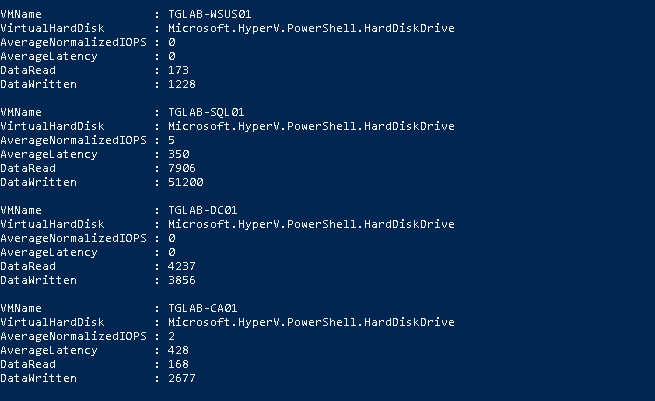Click HardDiskDrive text under TGLAB-SQL01
This screenshot has width=655, height=401.
(409, 126)
